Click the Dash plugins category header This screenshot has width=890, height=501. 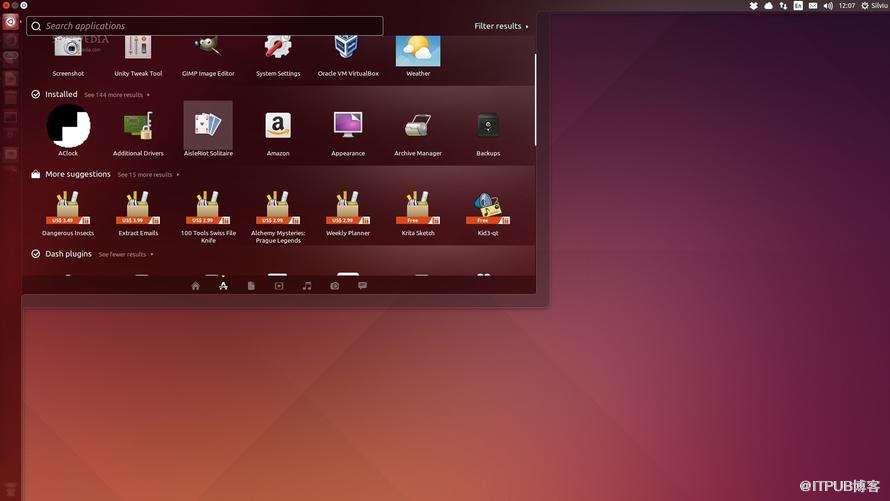click(68, 254)
